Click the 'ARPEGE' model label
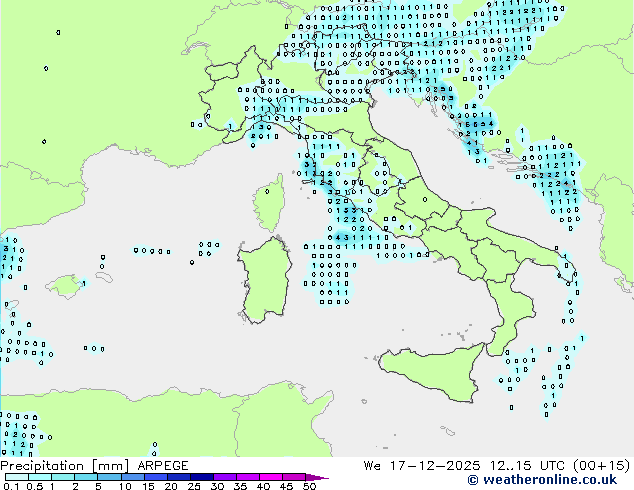 (163, 466)
